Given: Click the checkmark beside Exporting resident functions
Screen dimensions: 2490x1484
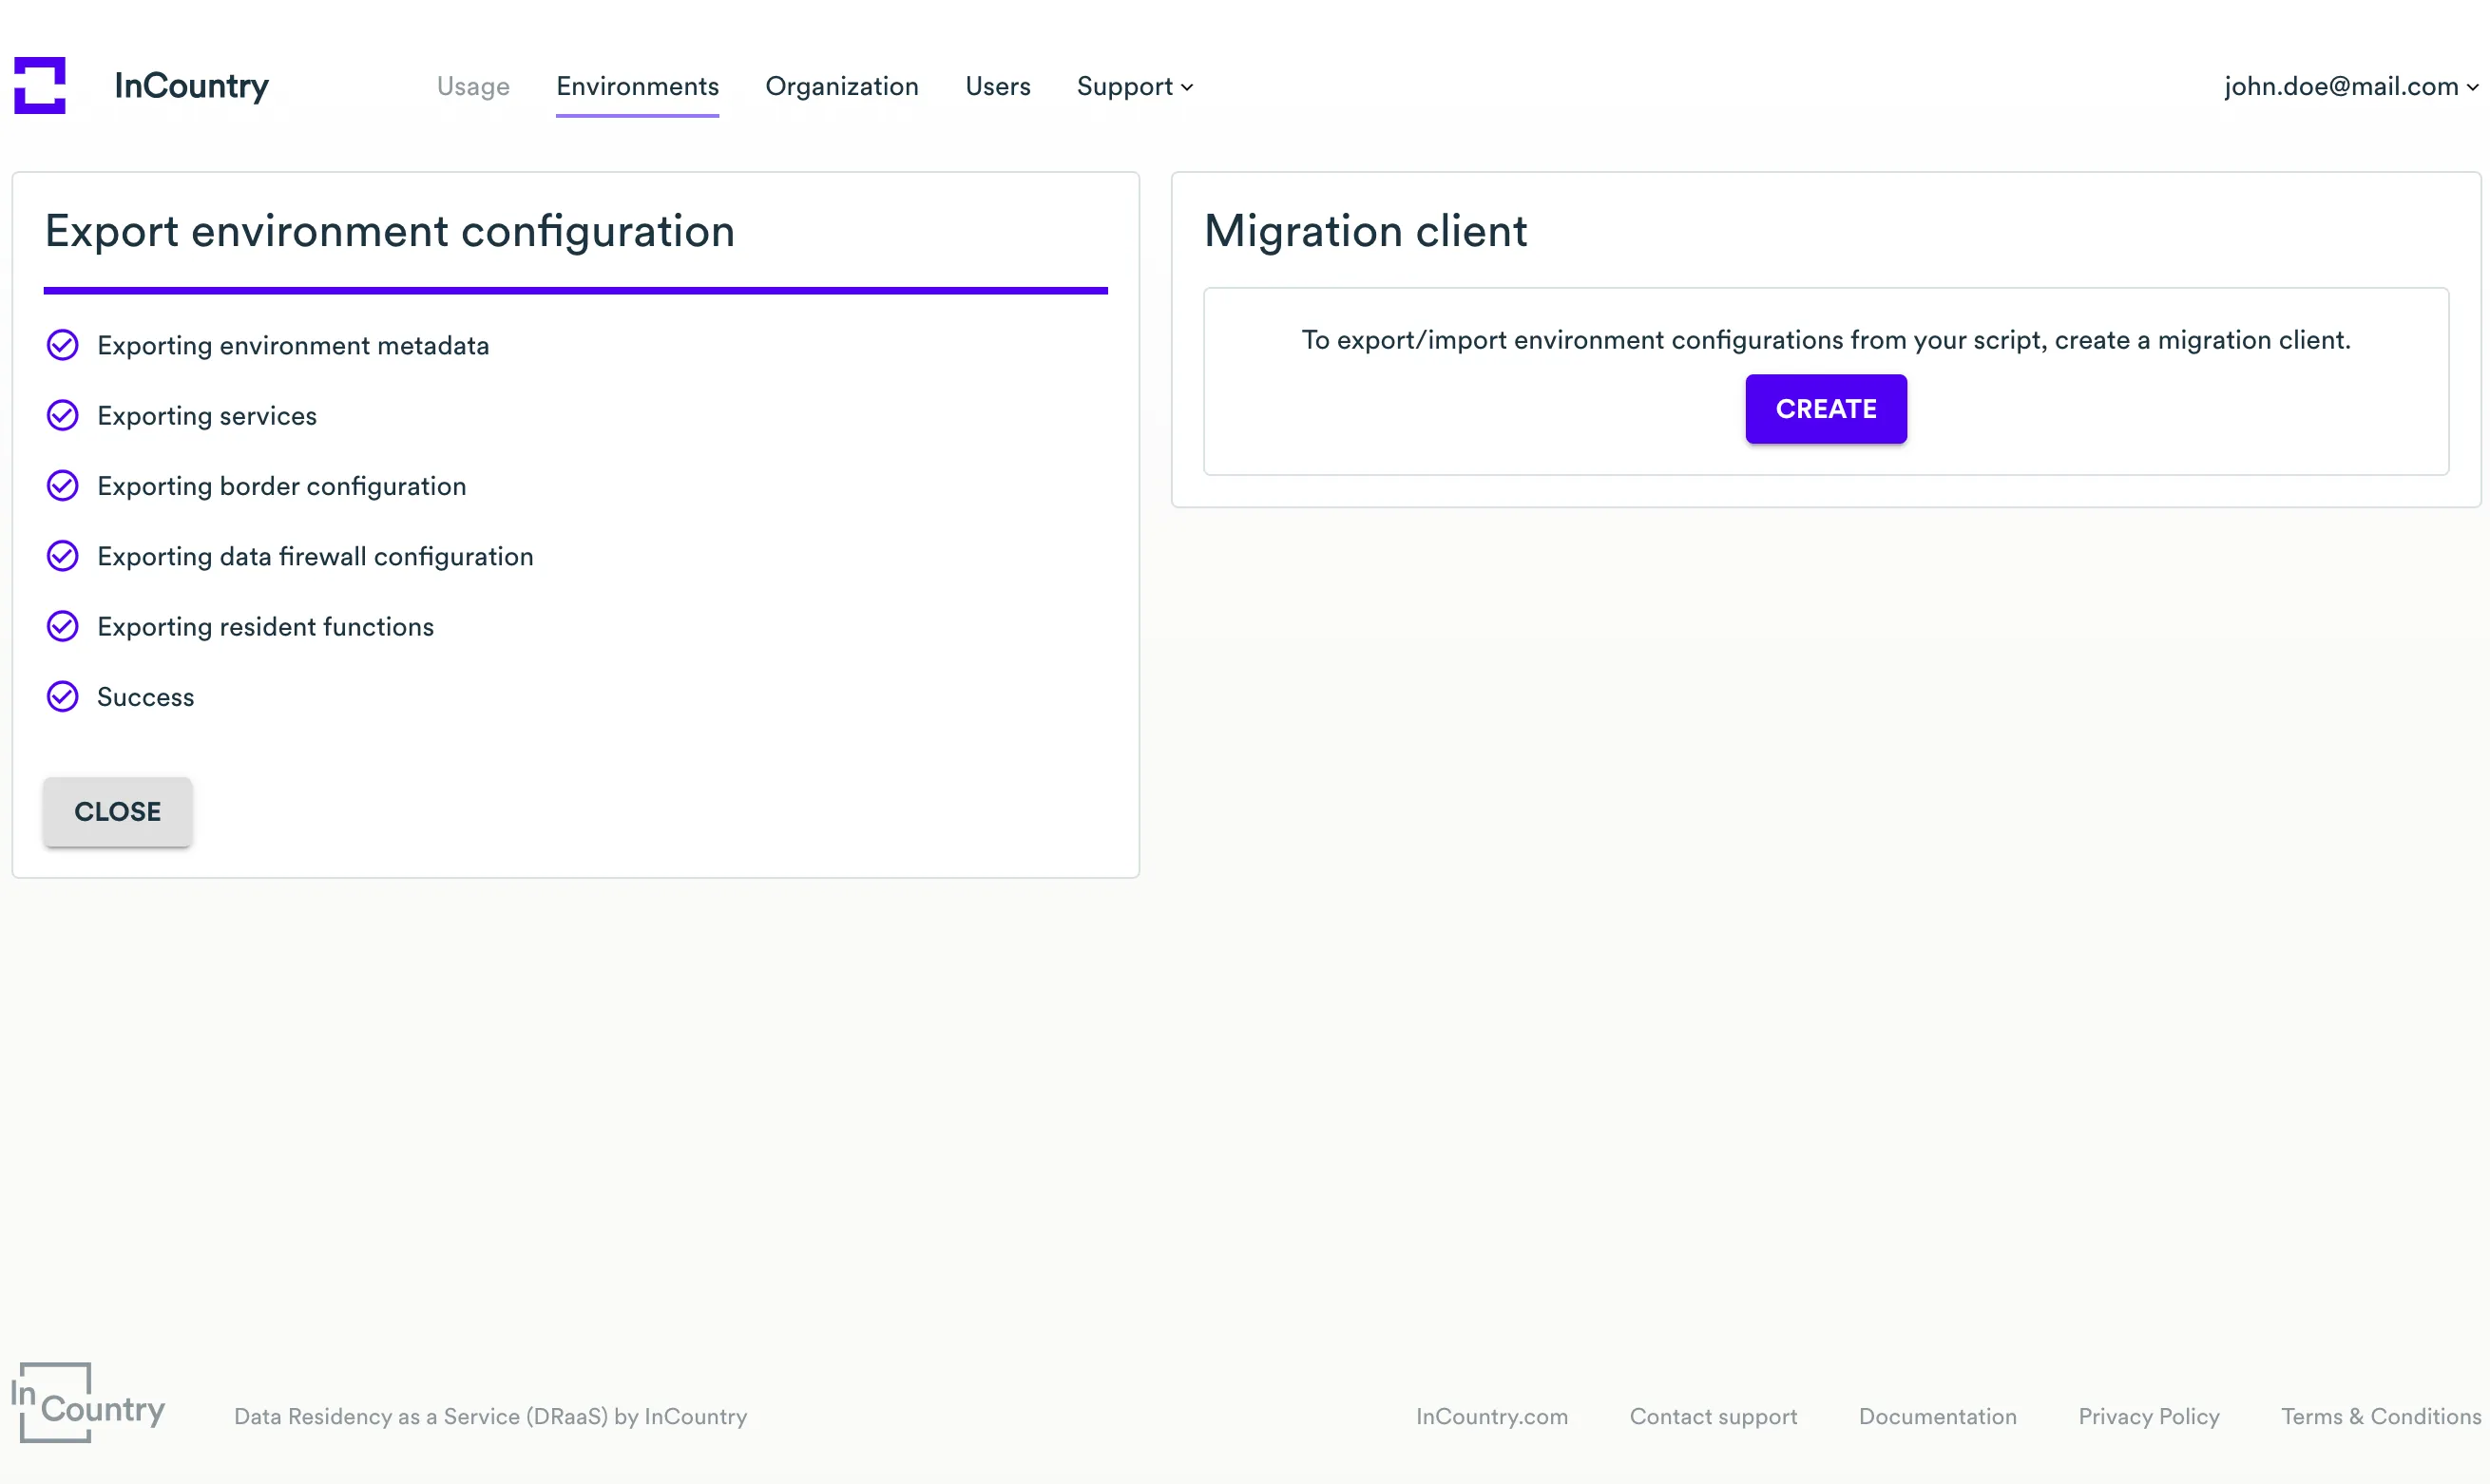Looking at the screenshot, I should [x=62, y=626].
